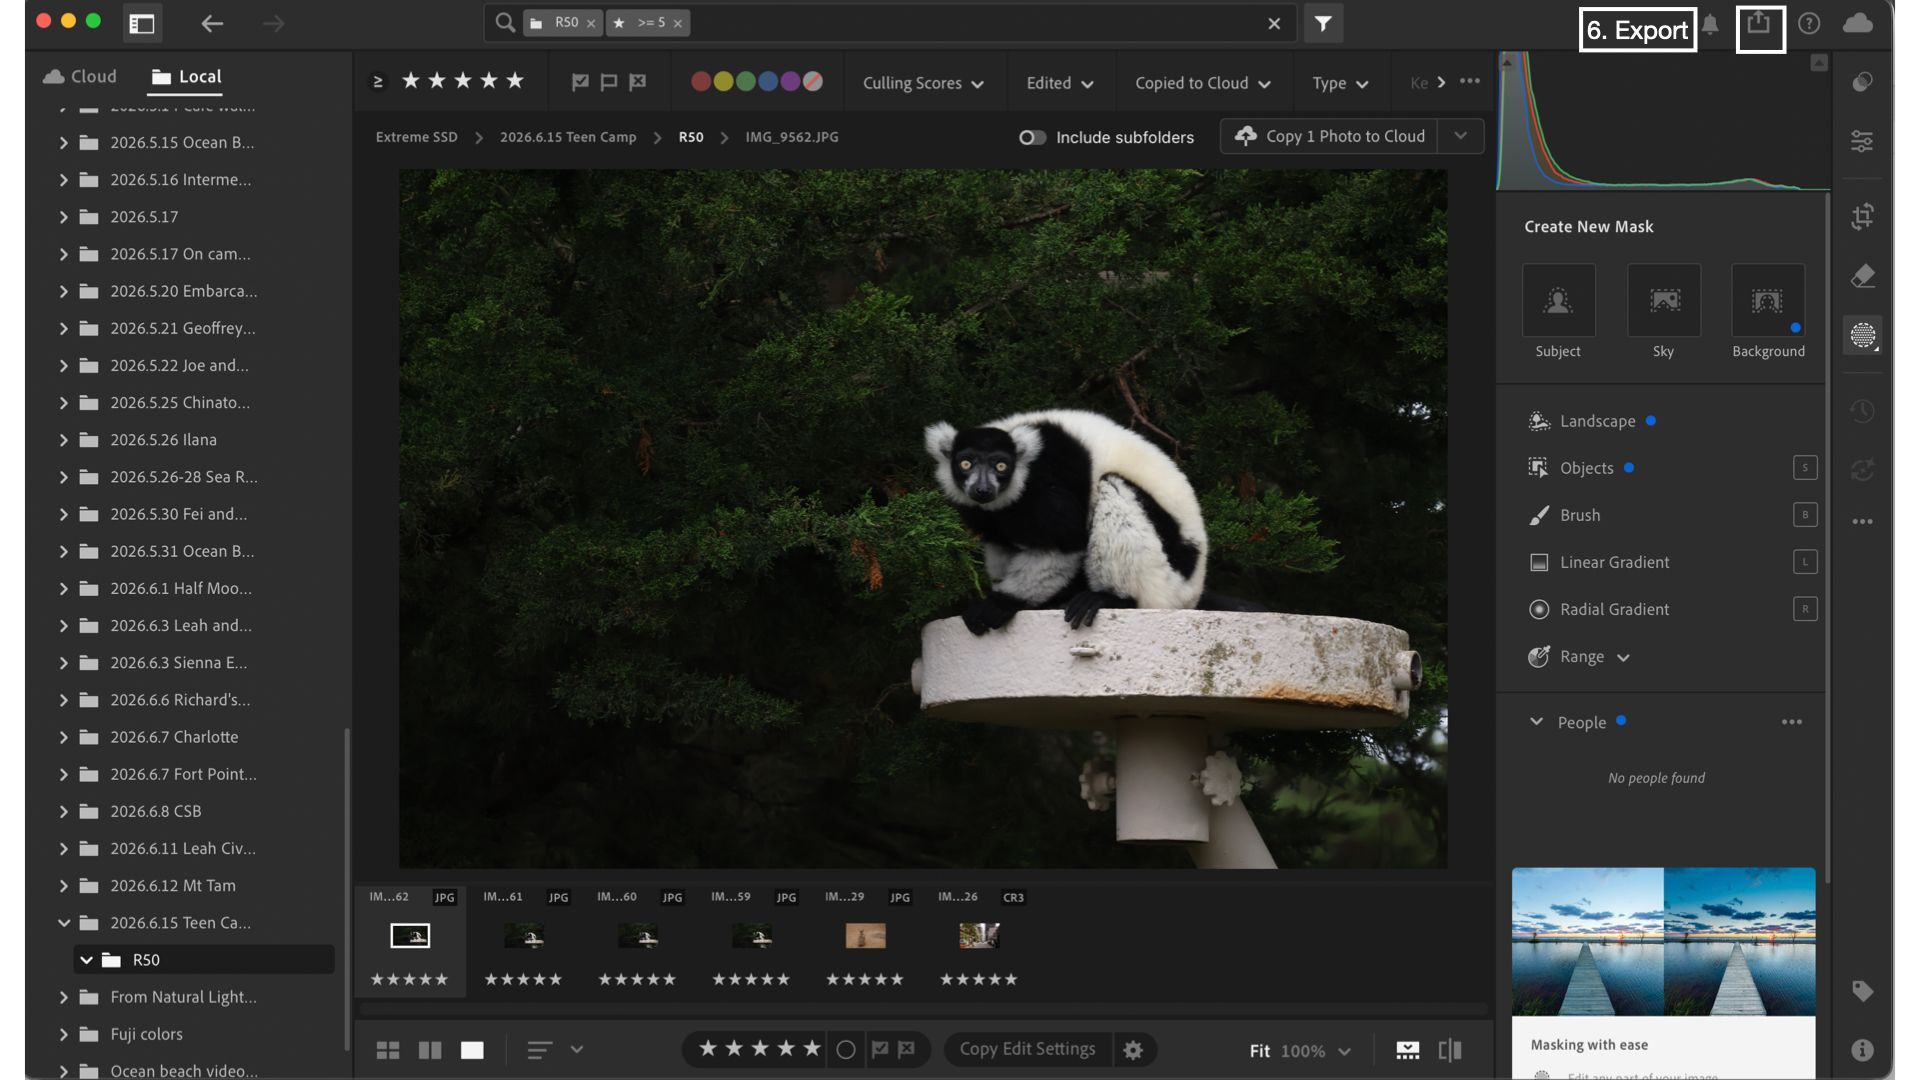Open filter bar more options ellipsis
1920x1080 pixels.
click(x=1470, y=82)
